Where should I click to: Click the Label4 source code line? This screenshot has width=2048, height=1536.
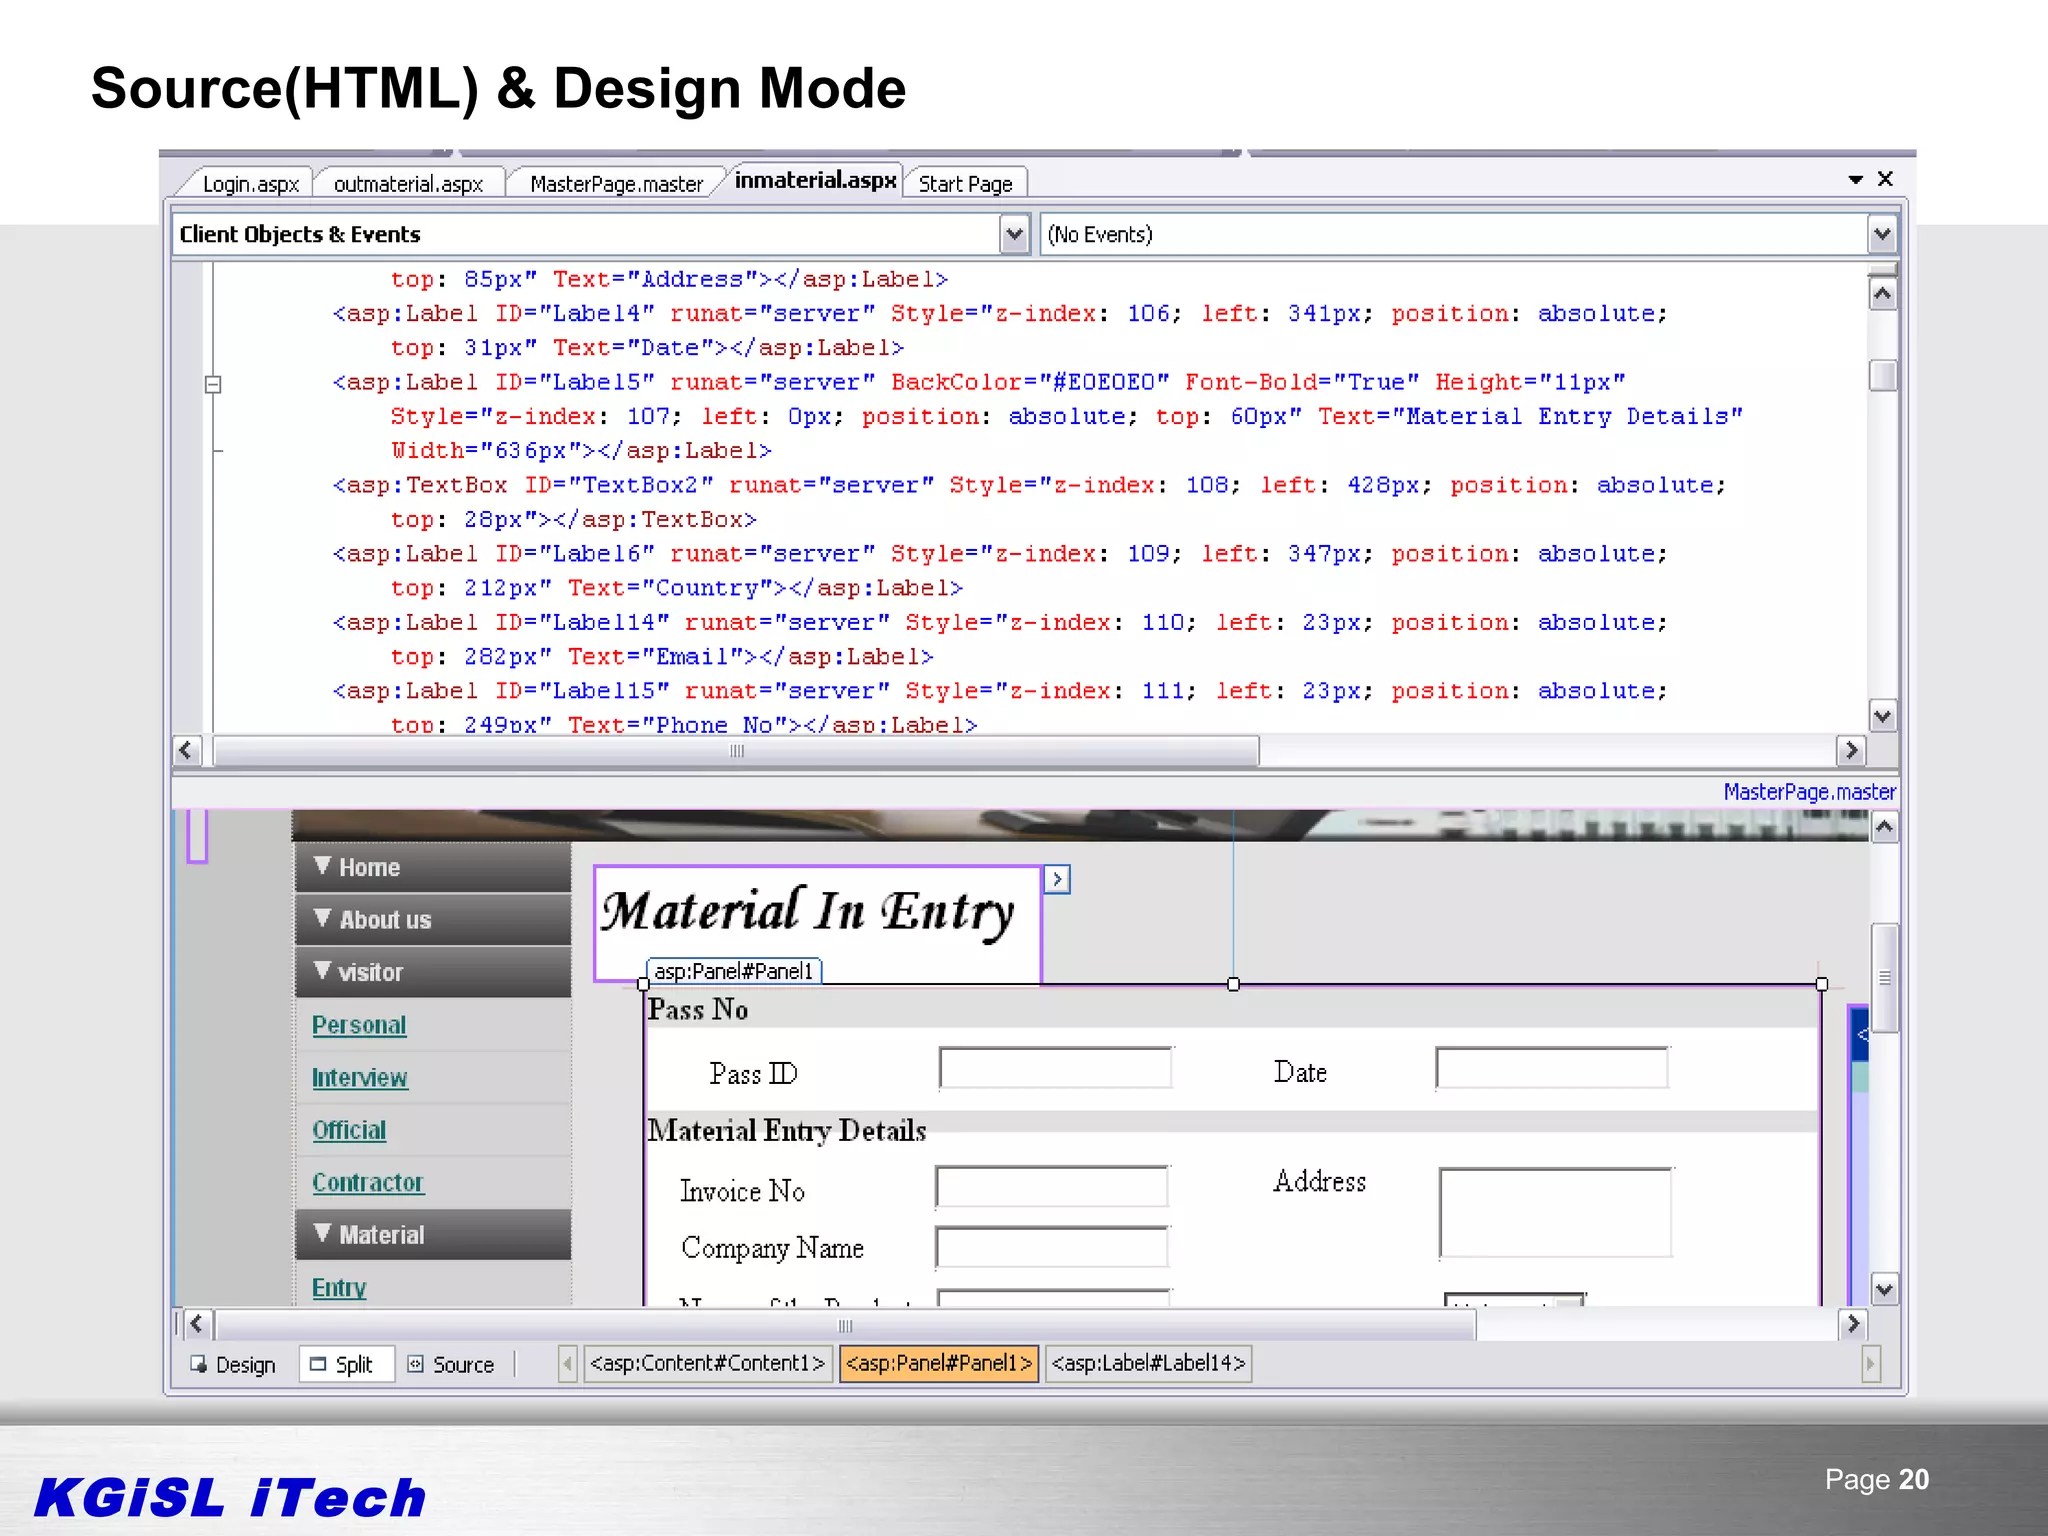(x=1000, y=314)
